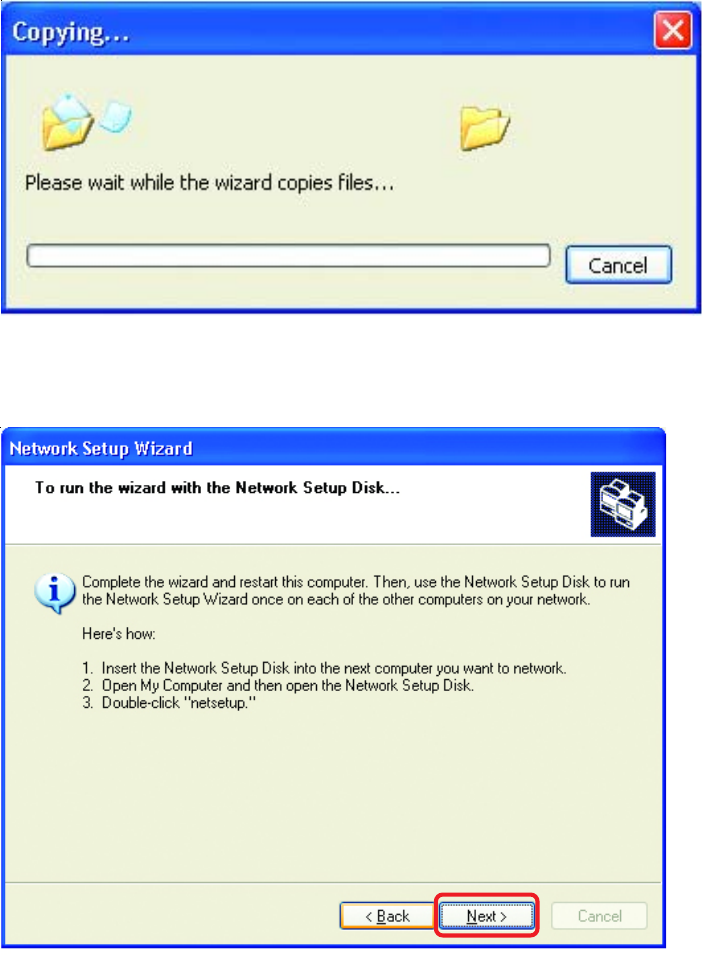702x955 pixels.
Task: Click the file copy progress bar
Action: [288, 255]
